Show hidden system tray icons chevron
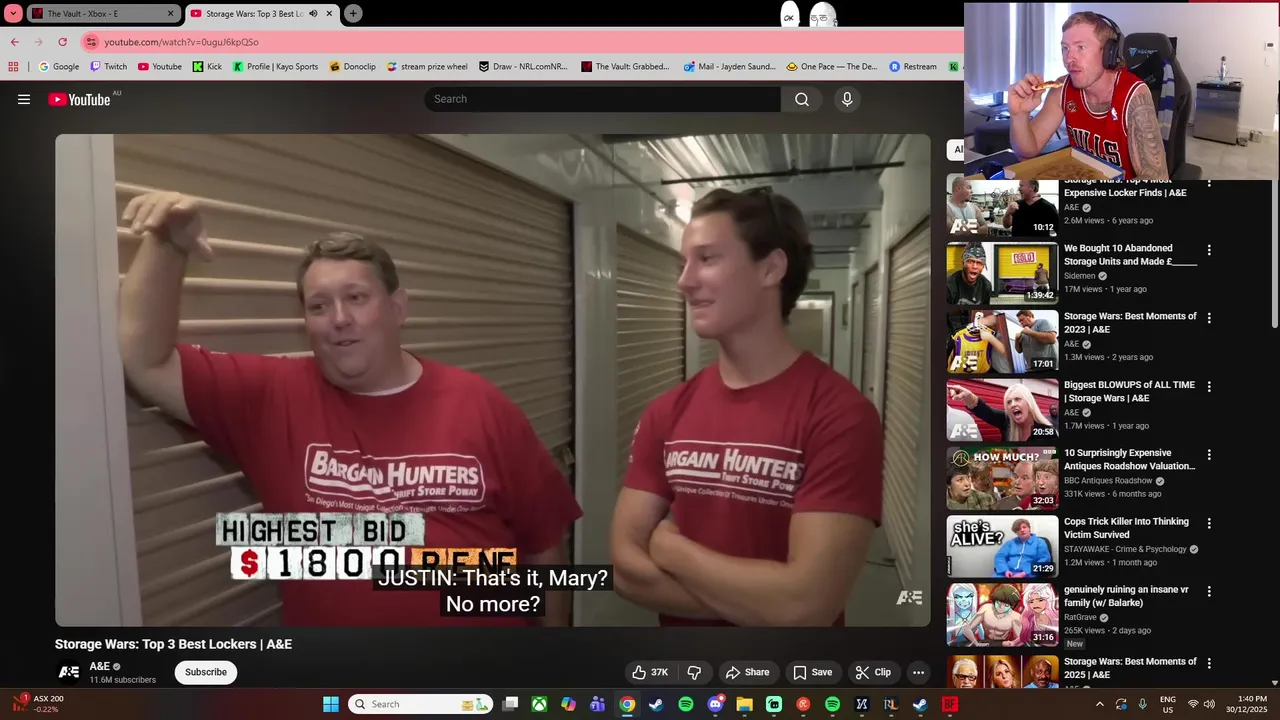Viewport: 1280px width, 720px height. pos(1100,704)
